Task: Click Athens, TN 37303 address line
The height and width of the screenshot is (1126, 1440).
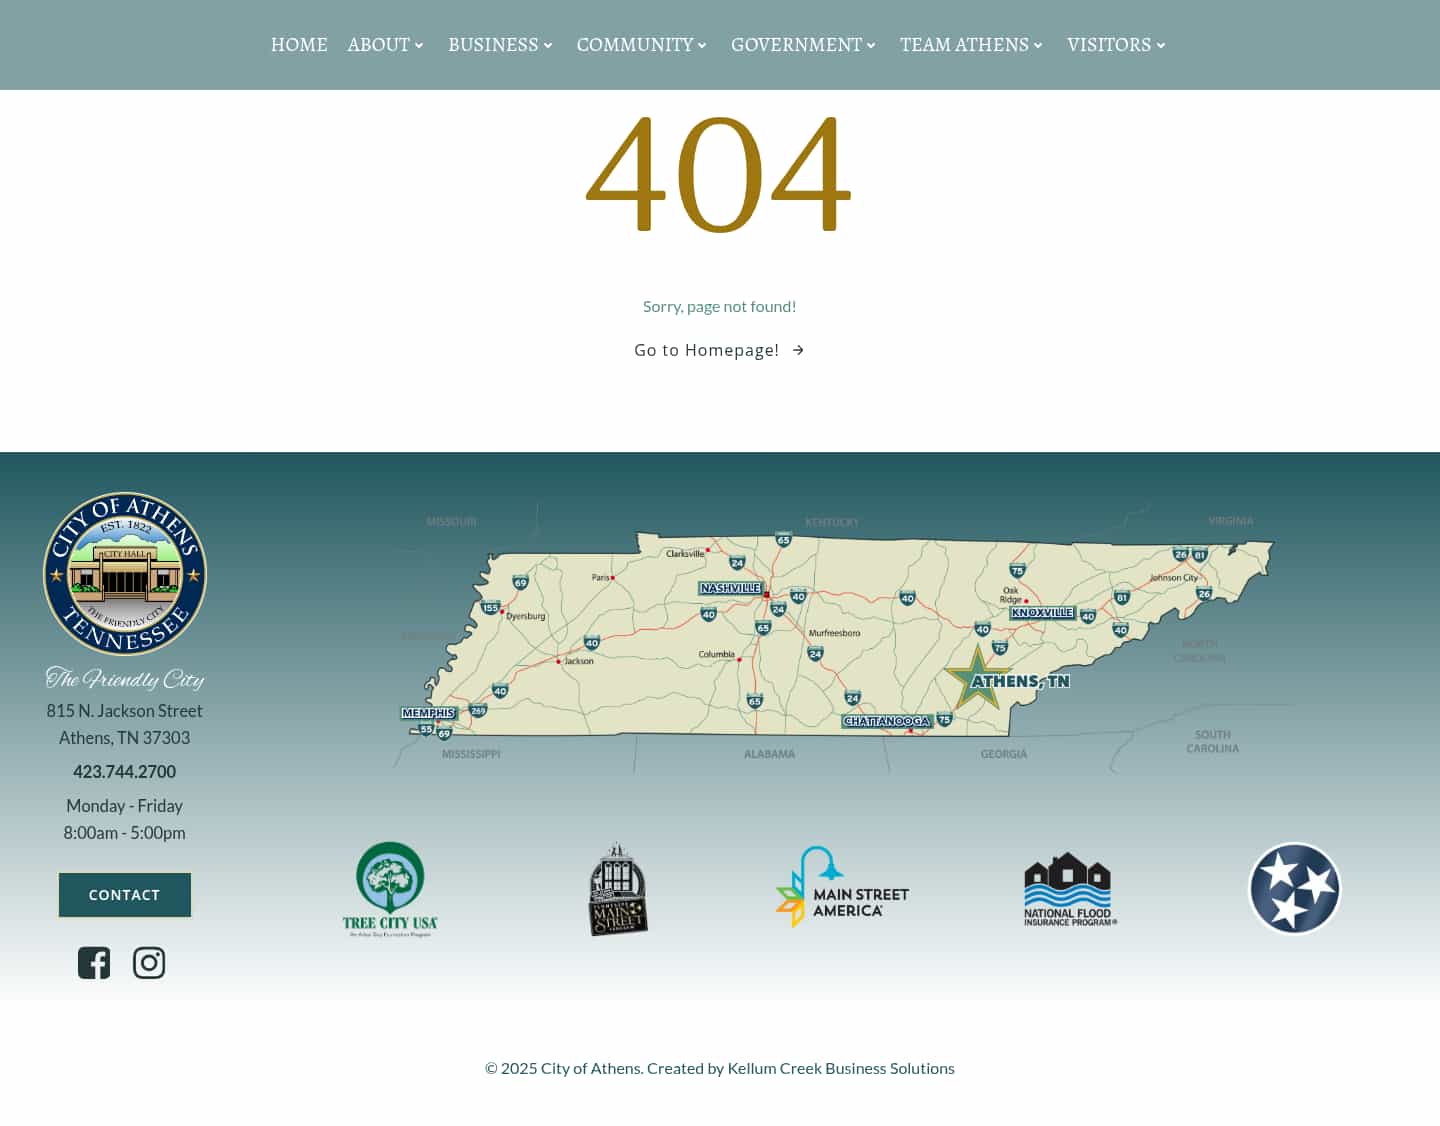Action: point(125,738)
